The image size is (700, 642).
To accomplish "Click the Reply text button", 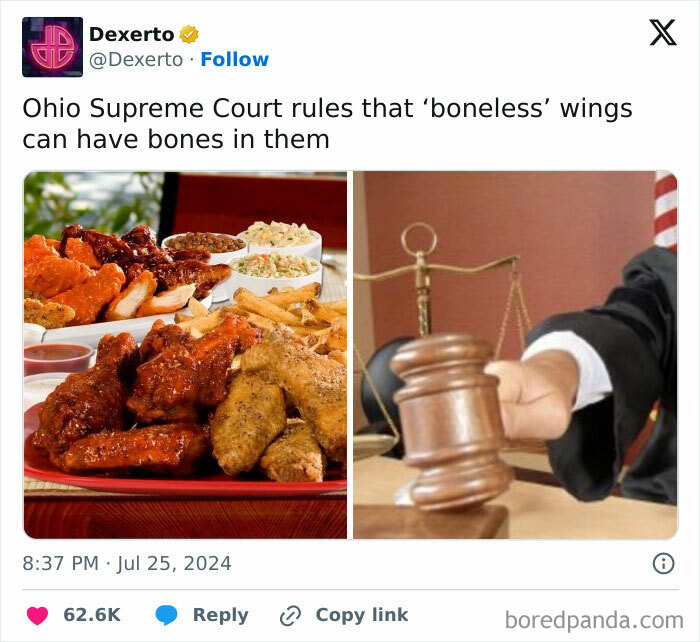I will click(x=221, y=615).
